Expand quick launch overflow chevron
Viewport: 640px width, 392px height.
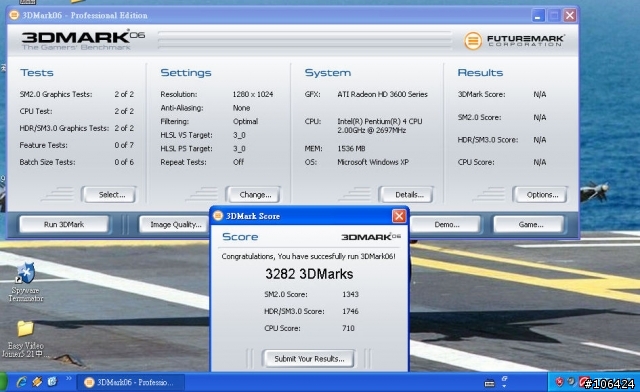tap(69, 379)
